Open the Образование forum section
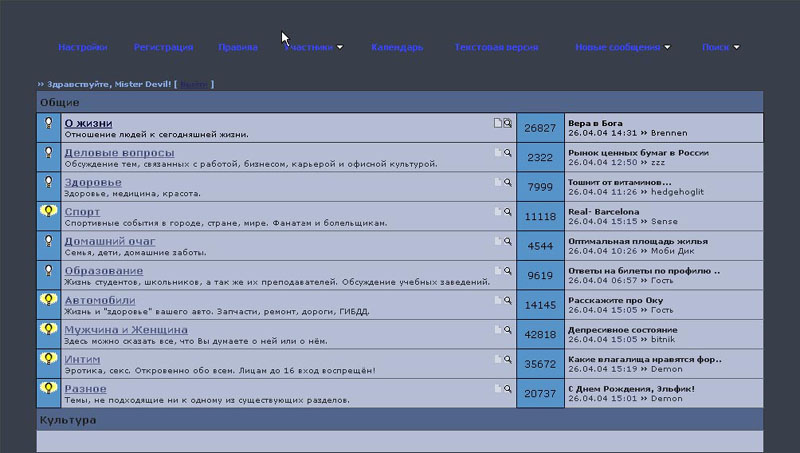 tap(103, 271)
